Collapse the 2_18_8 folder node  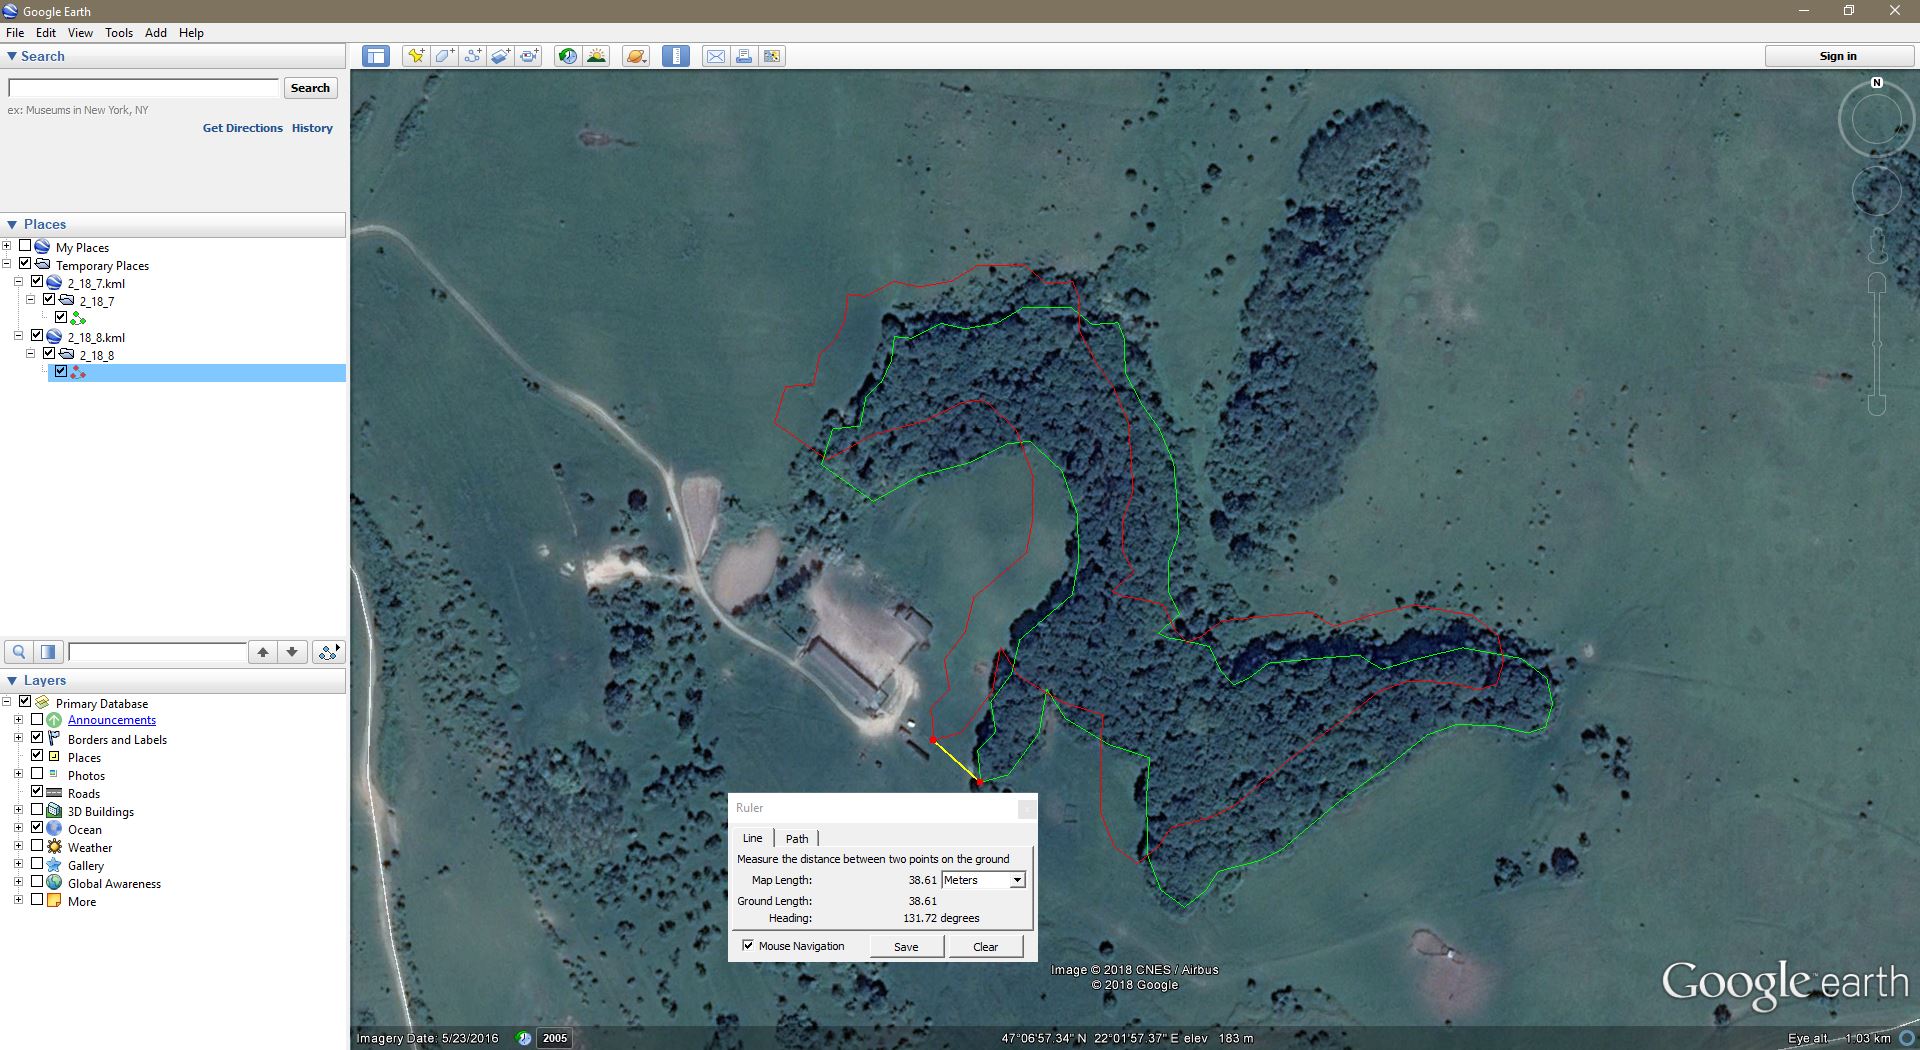click(31, 354)
